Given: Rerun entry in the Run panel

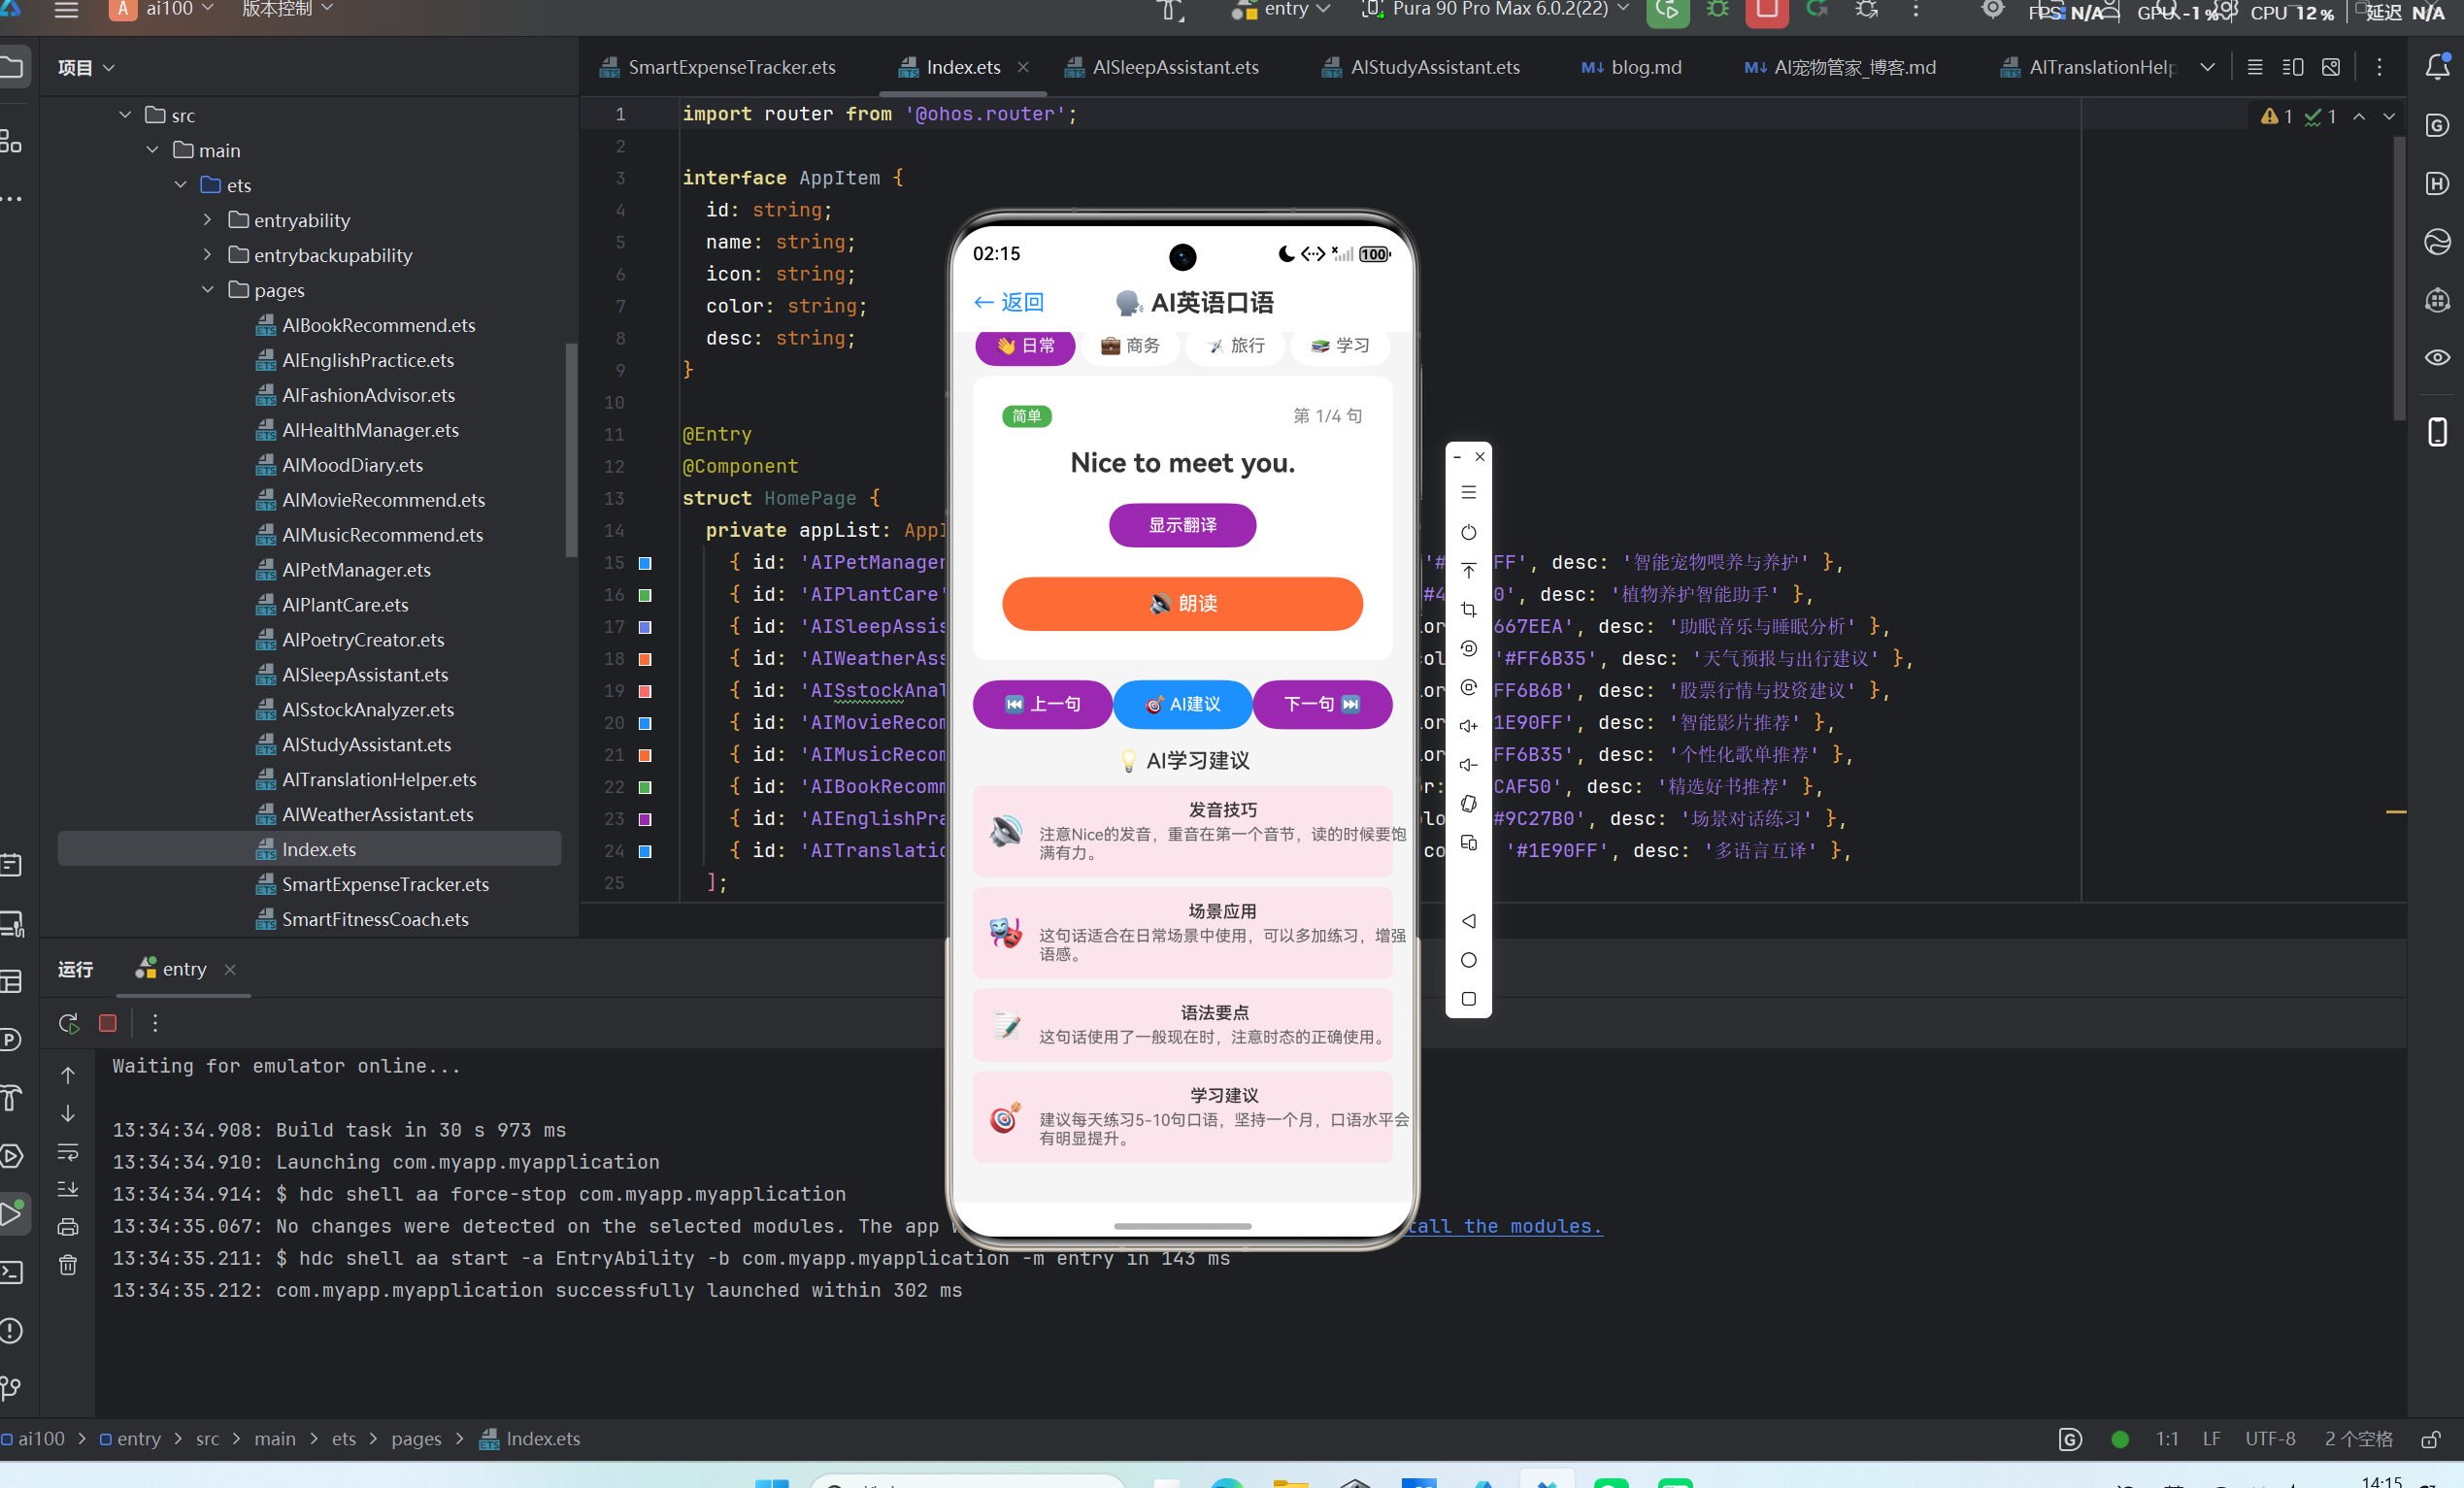Looking at the screenshot, I should (x=69, y=1023).
